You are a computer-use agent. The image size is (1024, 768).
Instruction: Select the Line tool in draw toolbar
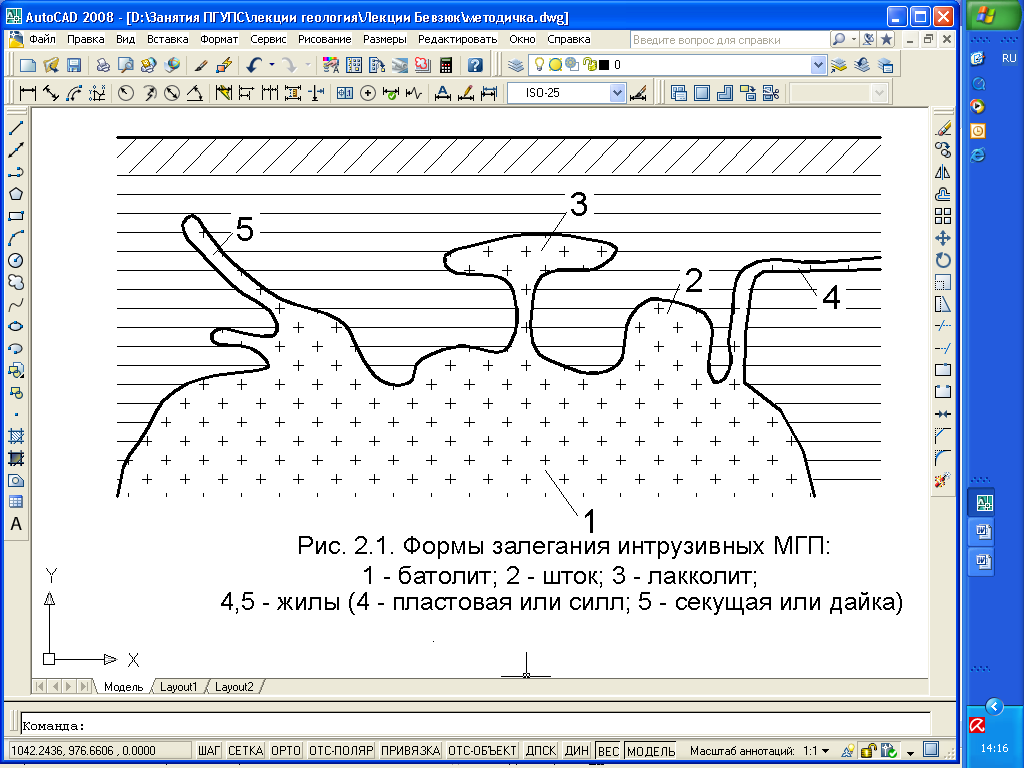pyautogui.click(x=16, y=128)
